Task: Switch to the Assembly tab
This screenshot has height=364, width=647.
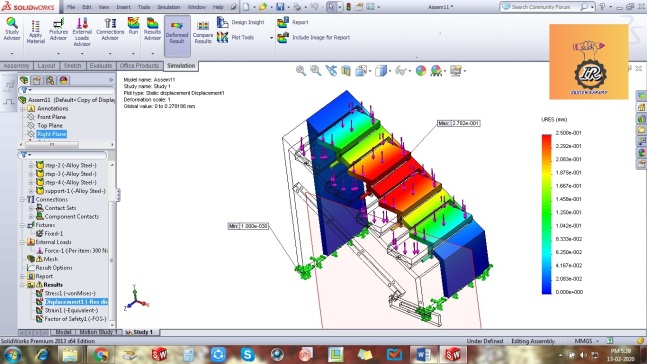Action: 17,66
